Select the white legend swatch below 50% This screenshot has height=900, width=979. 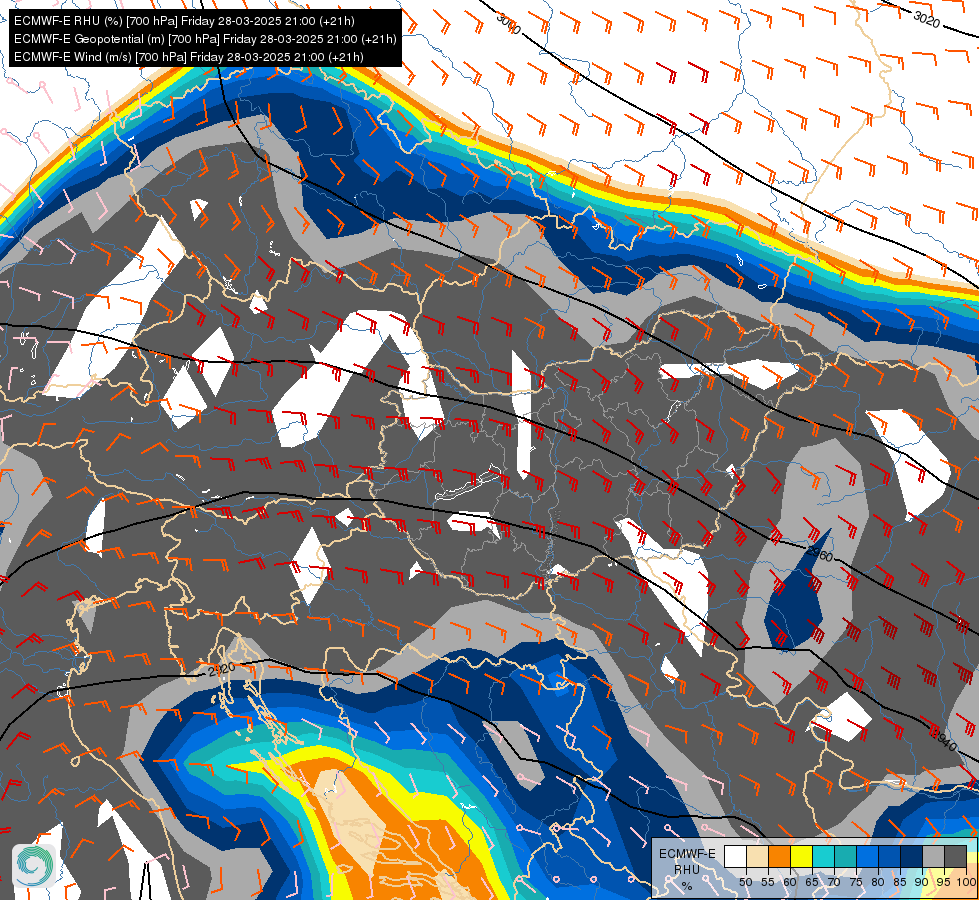point(735,856)
